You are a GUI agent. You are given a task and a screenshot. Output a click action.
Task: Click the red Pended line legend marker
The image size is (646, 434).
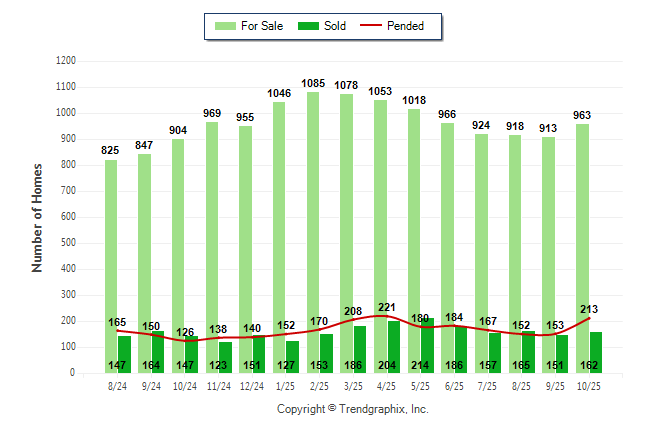374,26
